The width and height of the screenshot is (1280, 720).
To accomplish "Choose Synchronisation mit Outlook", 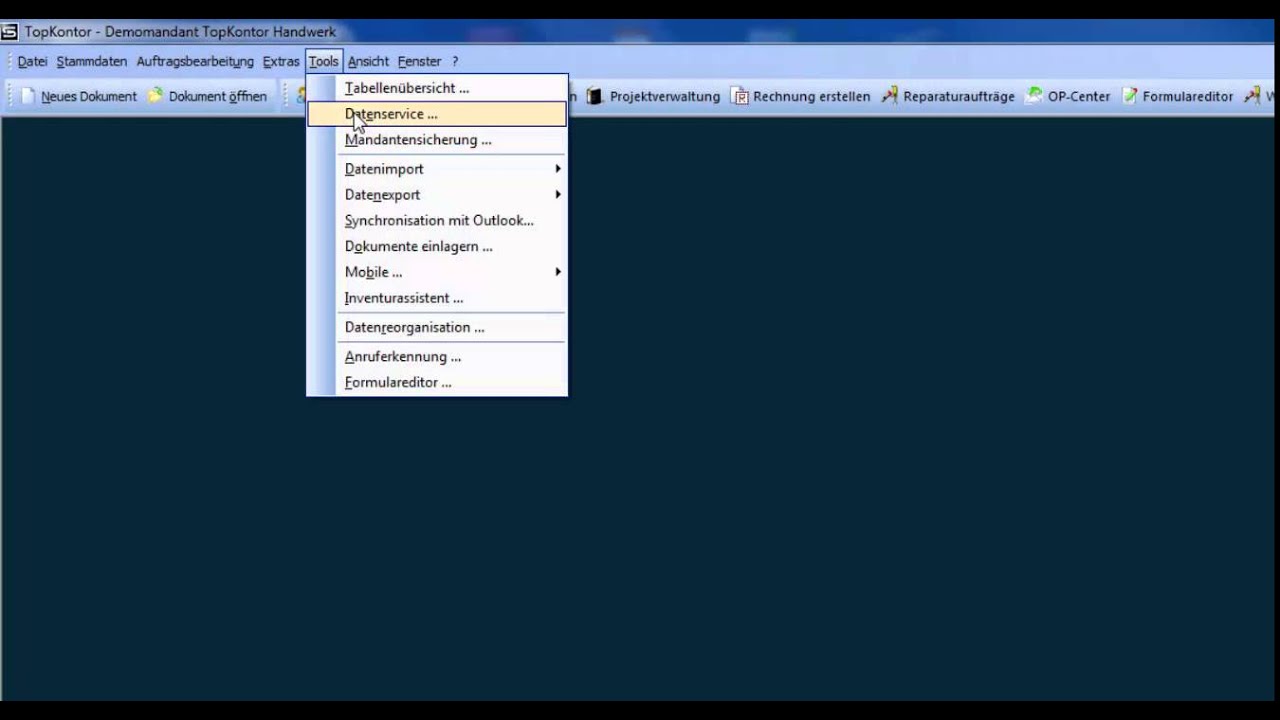I will [x=437, y=220].
